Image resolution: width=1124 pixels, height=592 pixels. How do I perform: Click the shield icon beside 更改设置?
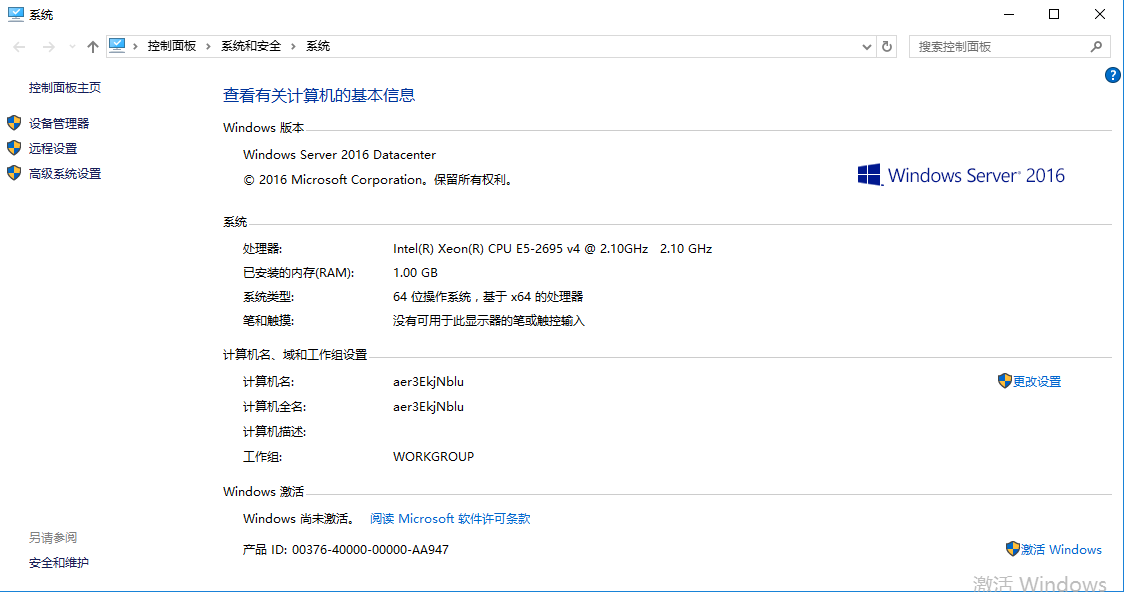point(1004,381)
